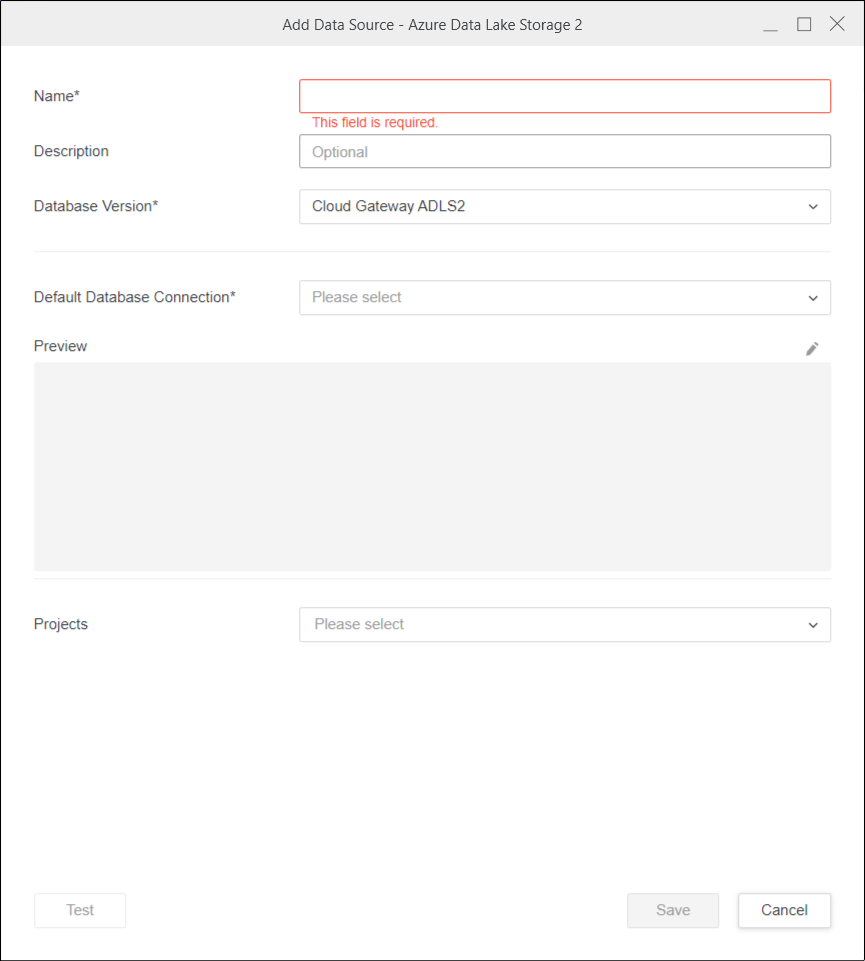Click the pencil edit icon above Preview
The width and height of the screenshot is (865, 961).
tap(812, 348)
